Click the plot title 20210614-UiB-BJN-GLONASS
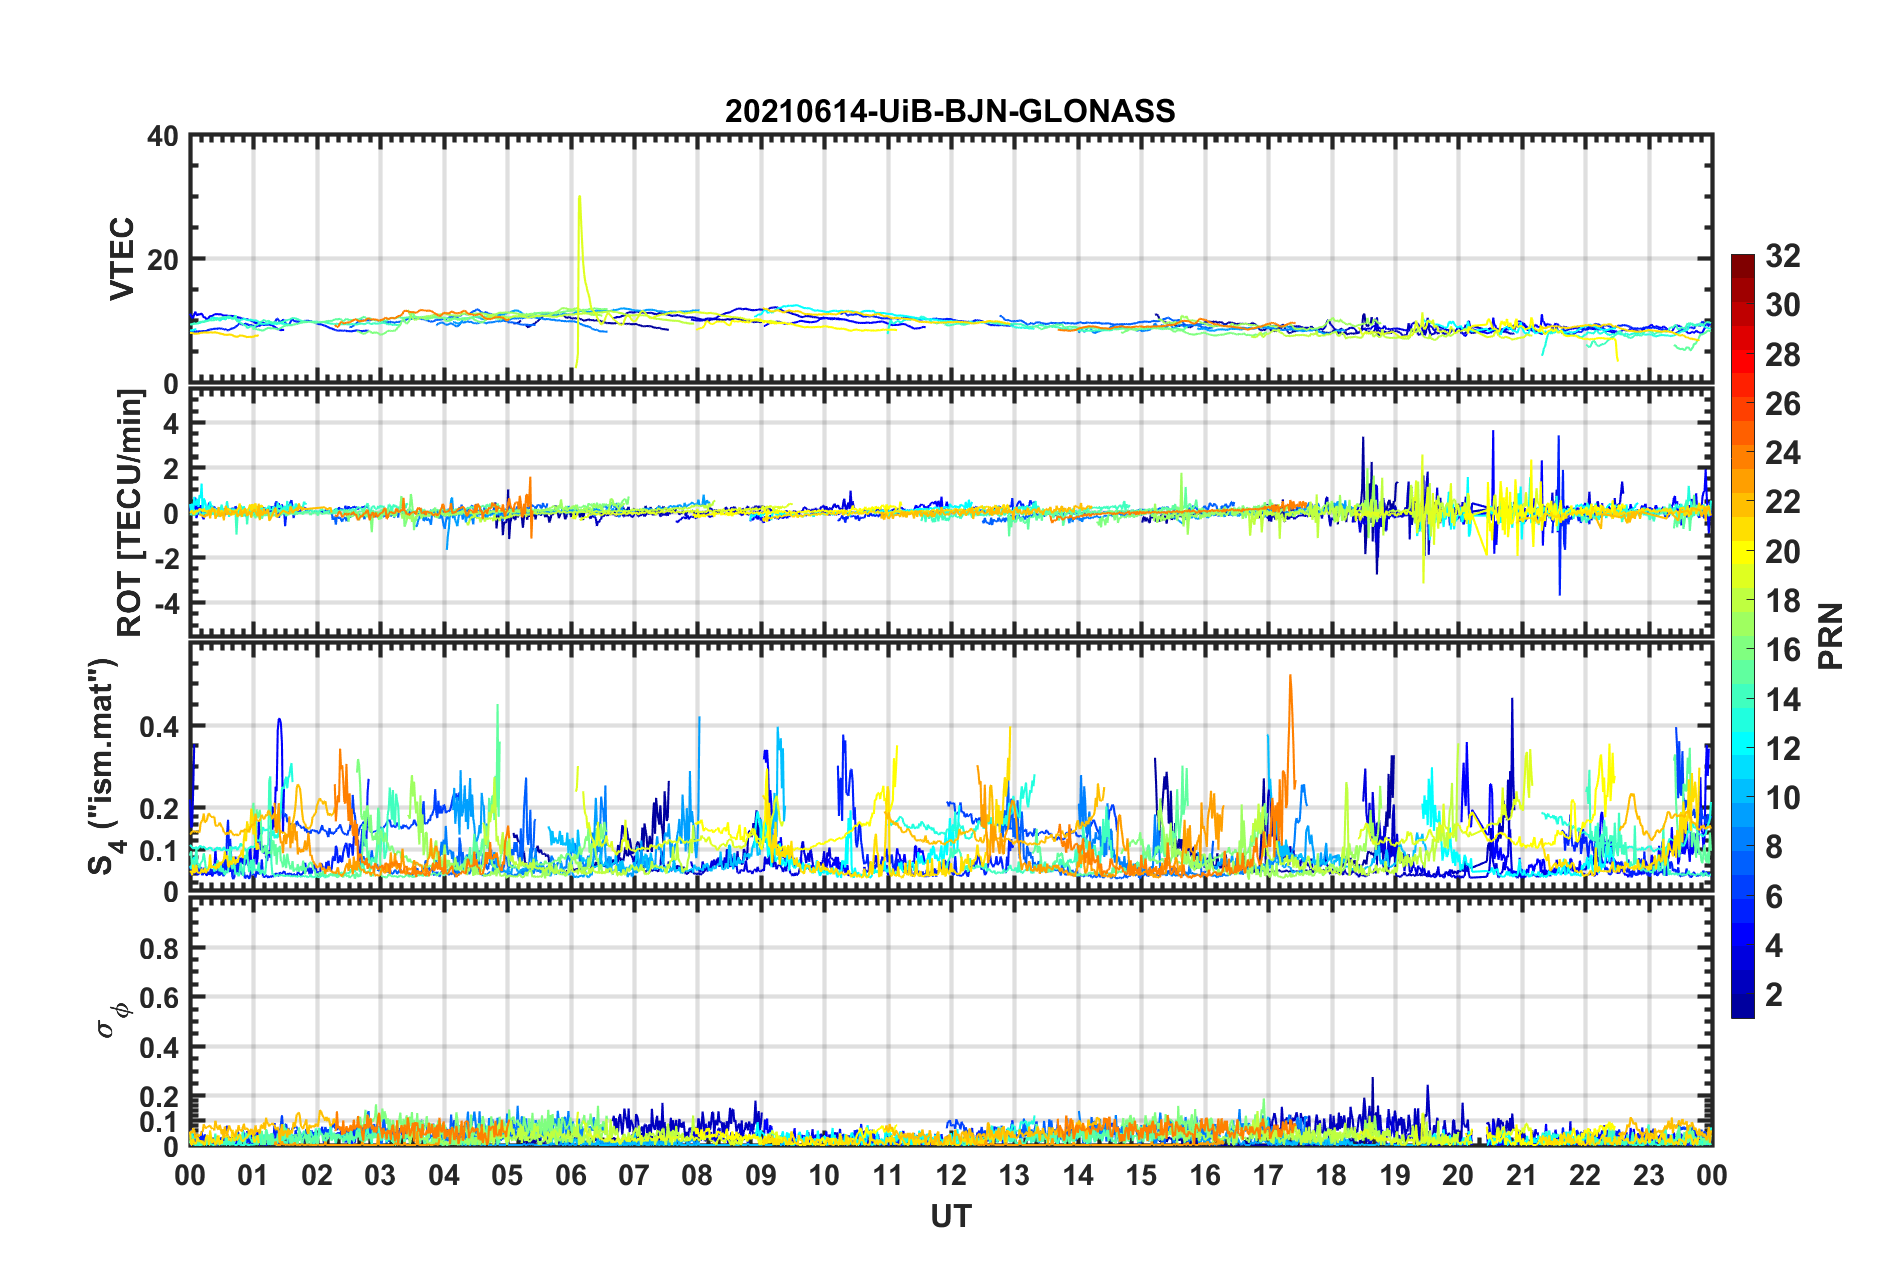 point(950,110)
